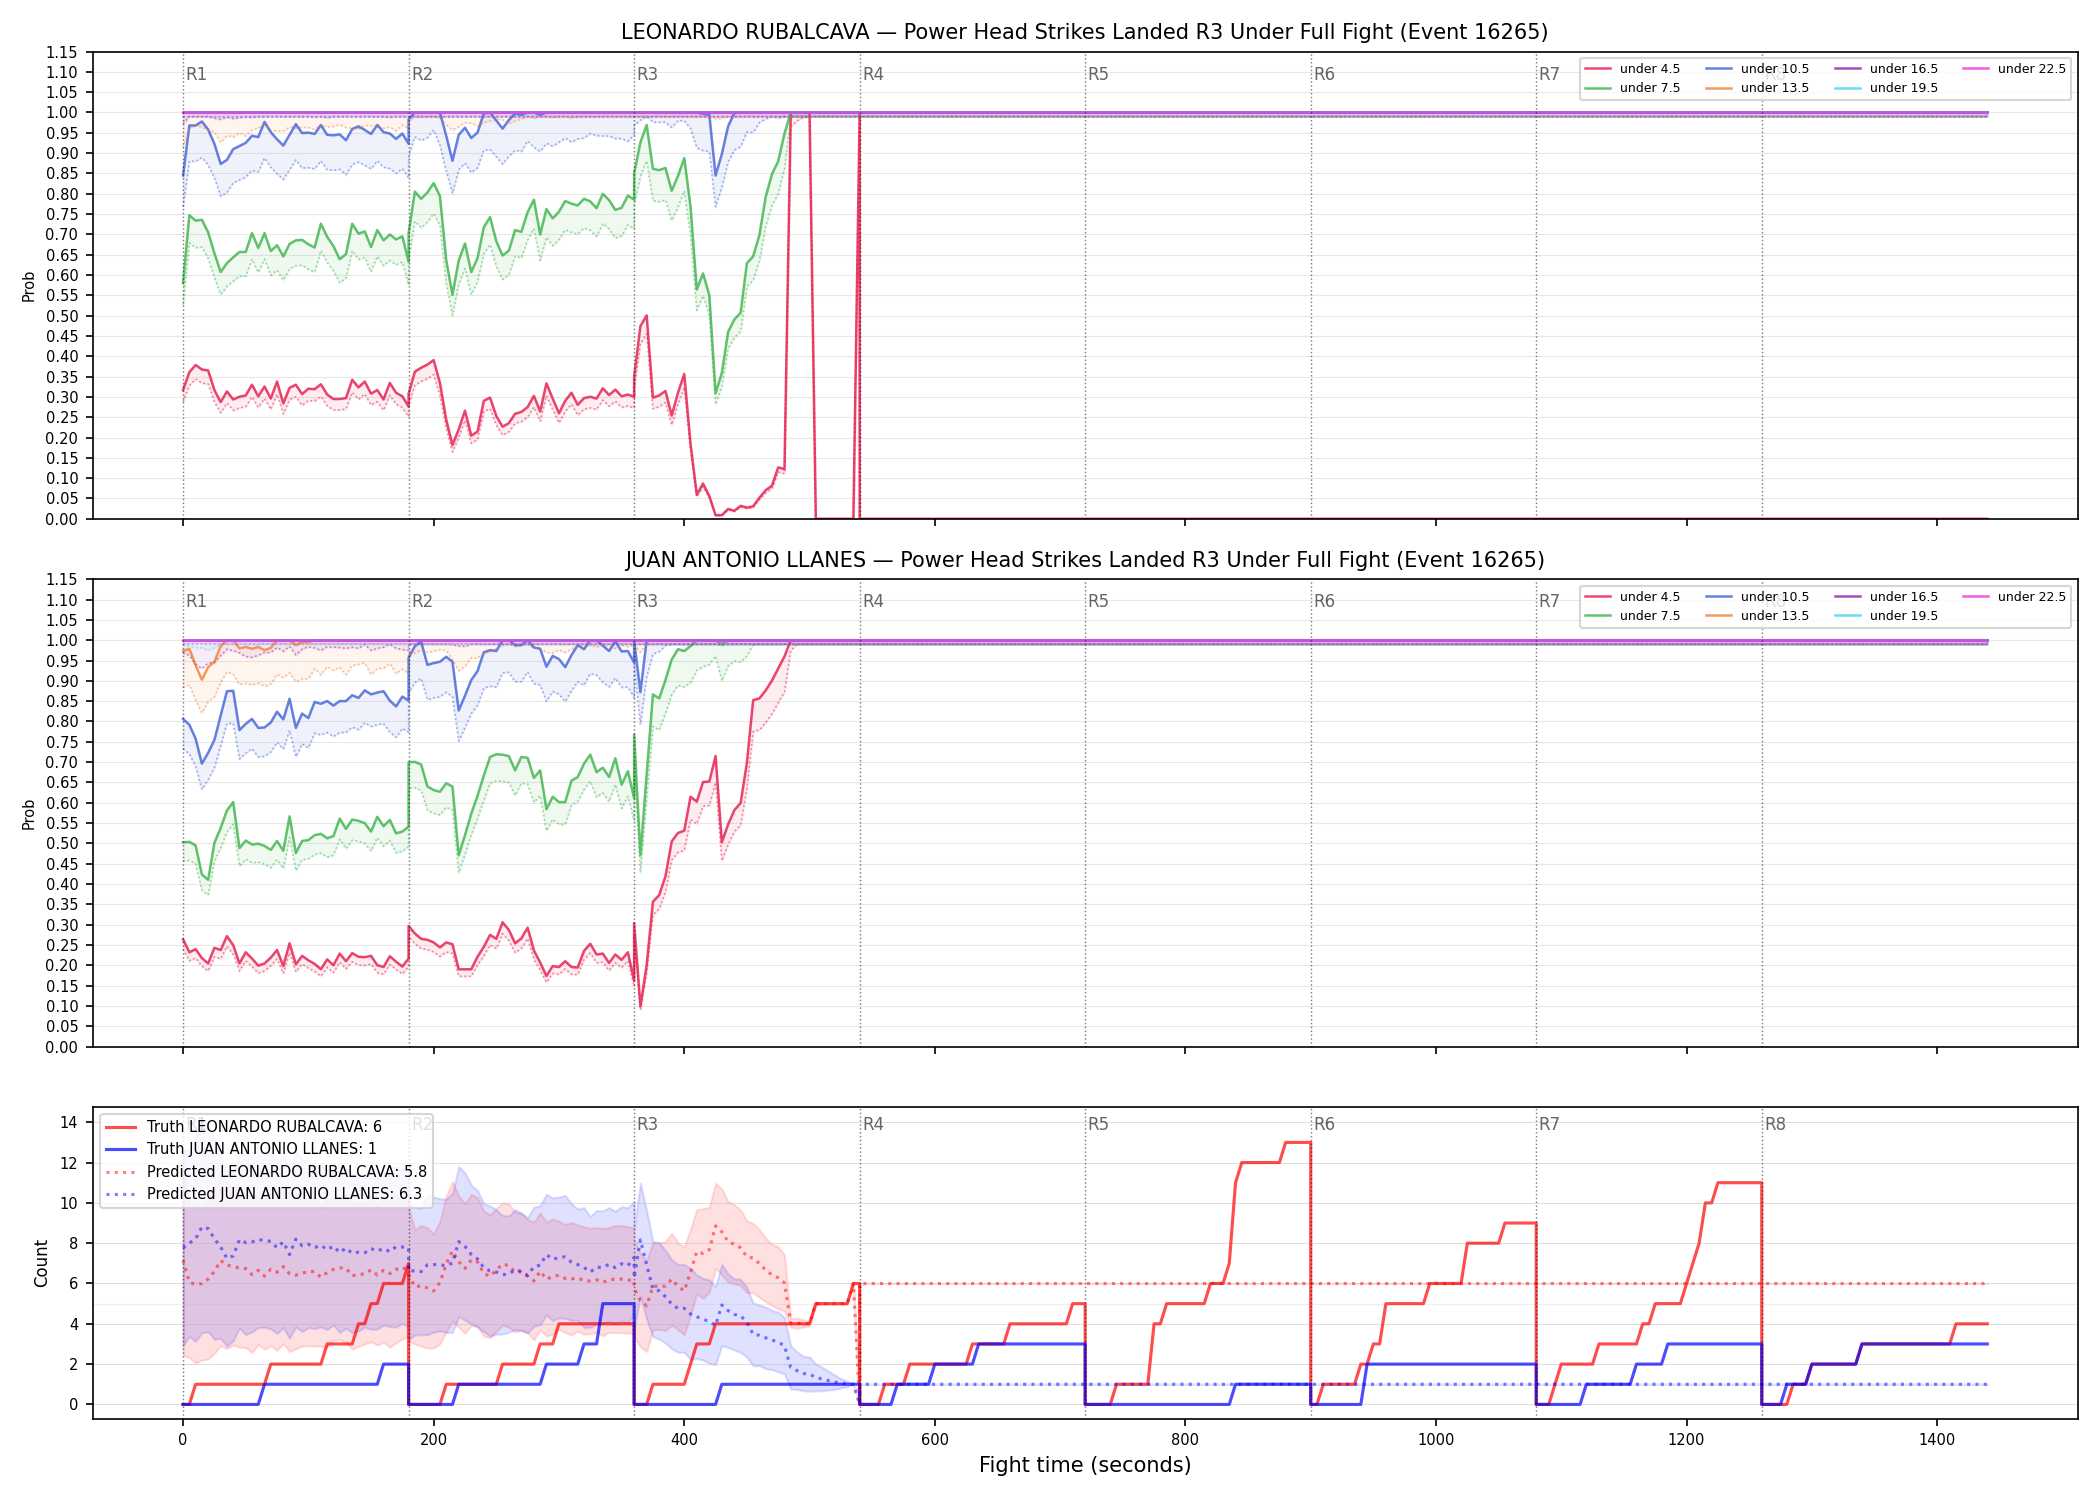
Task: Click the JUAN ANTONIO LLANES chart title
Action: [x=1084, y=560]
